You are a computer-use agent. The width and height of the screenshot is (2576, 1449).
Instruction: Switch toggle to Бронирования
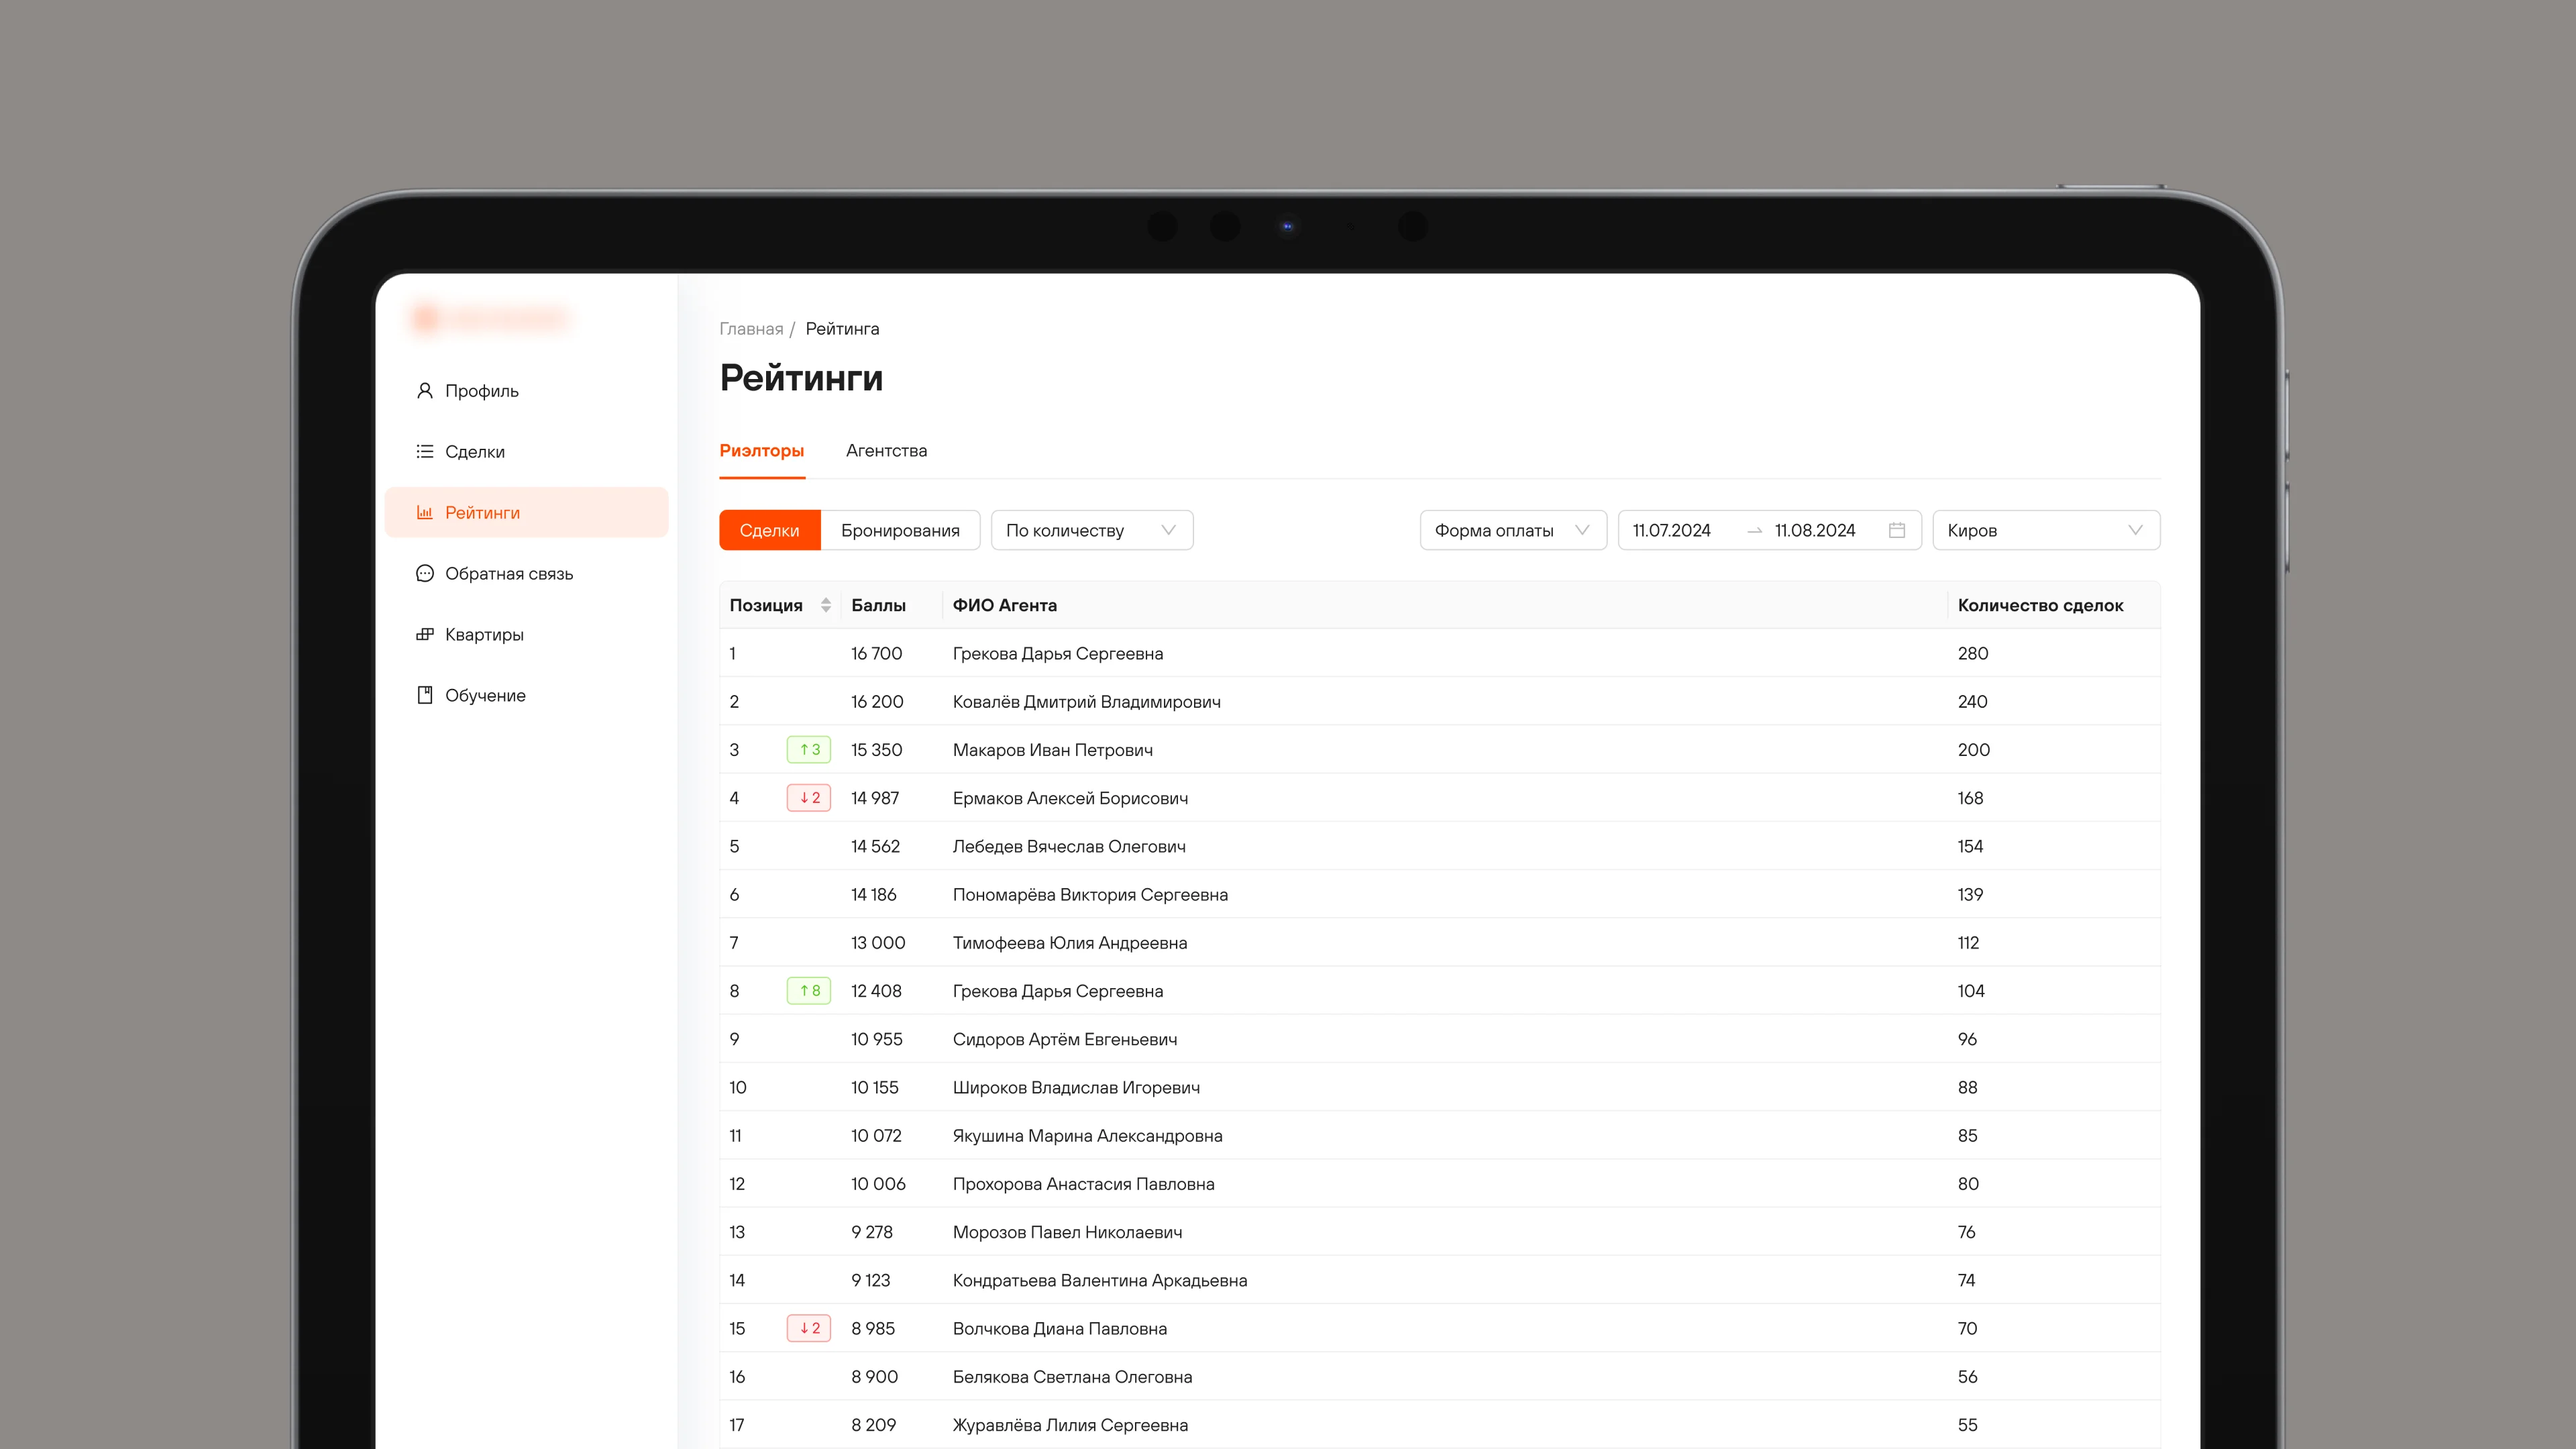tap(899, 530)
